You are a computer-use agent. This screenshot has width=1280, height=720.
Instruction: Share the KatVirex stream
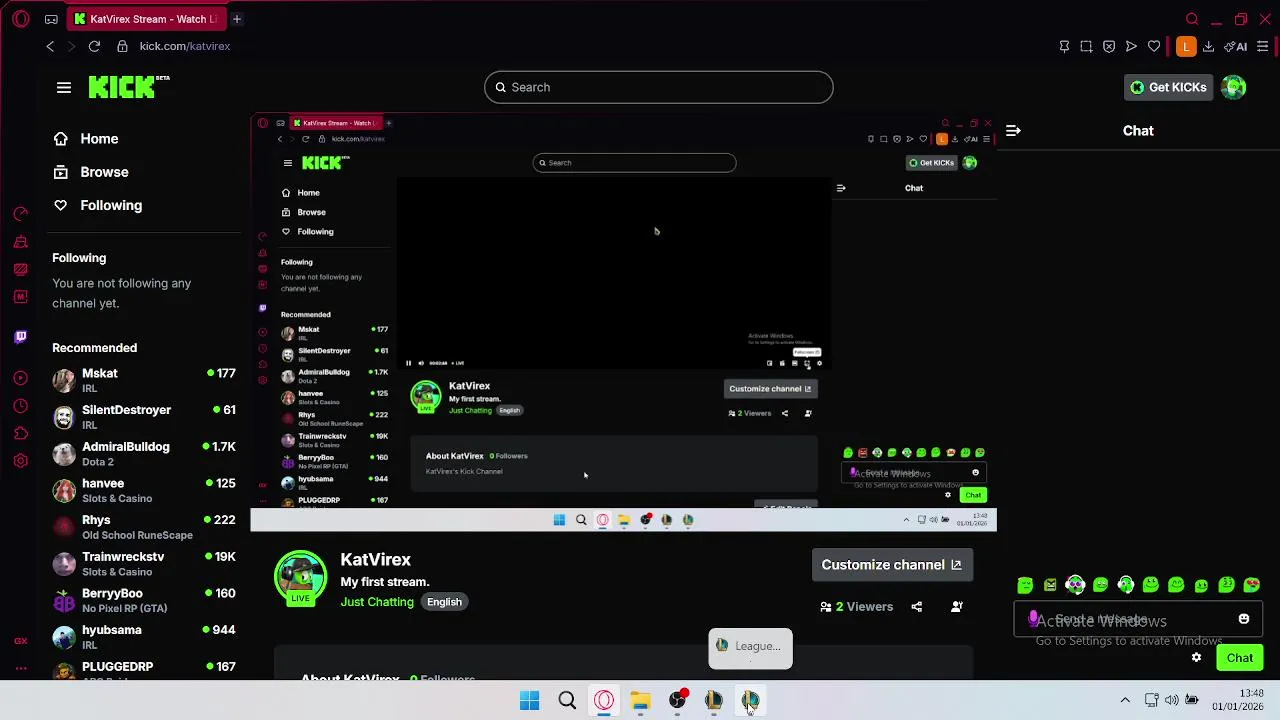tap(917, 607)
